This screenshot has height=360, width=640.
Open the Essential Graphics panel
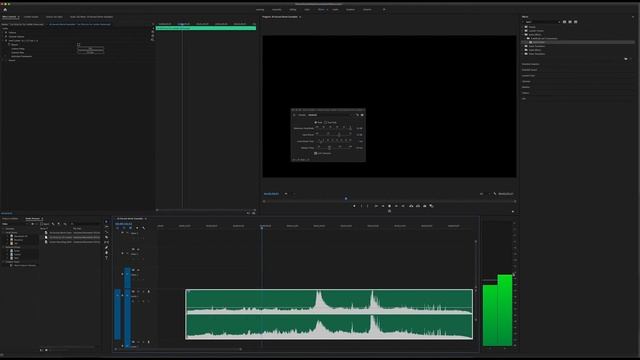pyautogui.click(x=531, y=64)
